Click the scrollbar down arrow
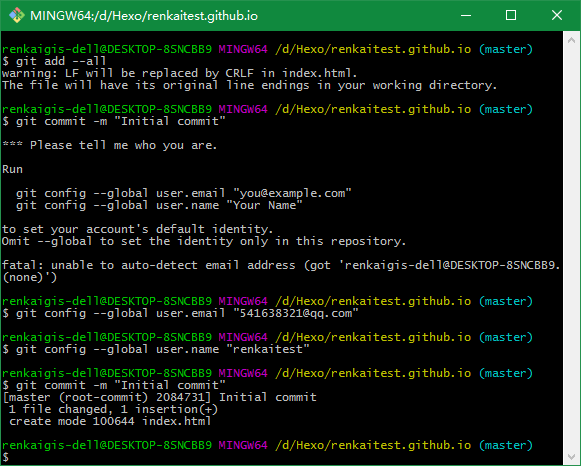 tap(571, 456)
